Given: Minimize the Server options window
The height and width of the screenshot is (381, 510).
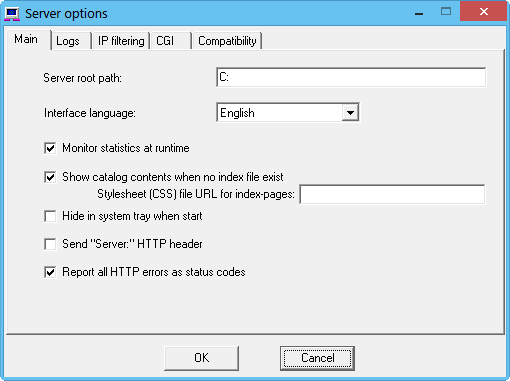Looking at the screenshot, I should tap(419, 13).
